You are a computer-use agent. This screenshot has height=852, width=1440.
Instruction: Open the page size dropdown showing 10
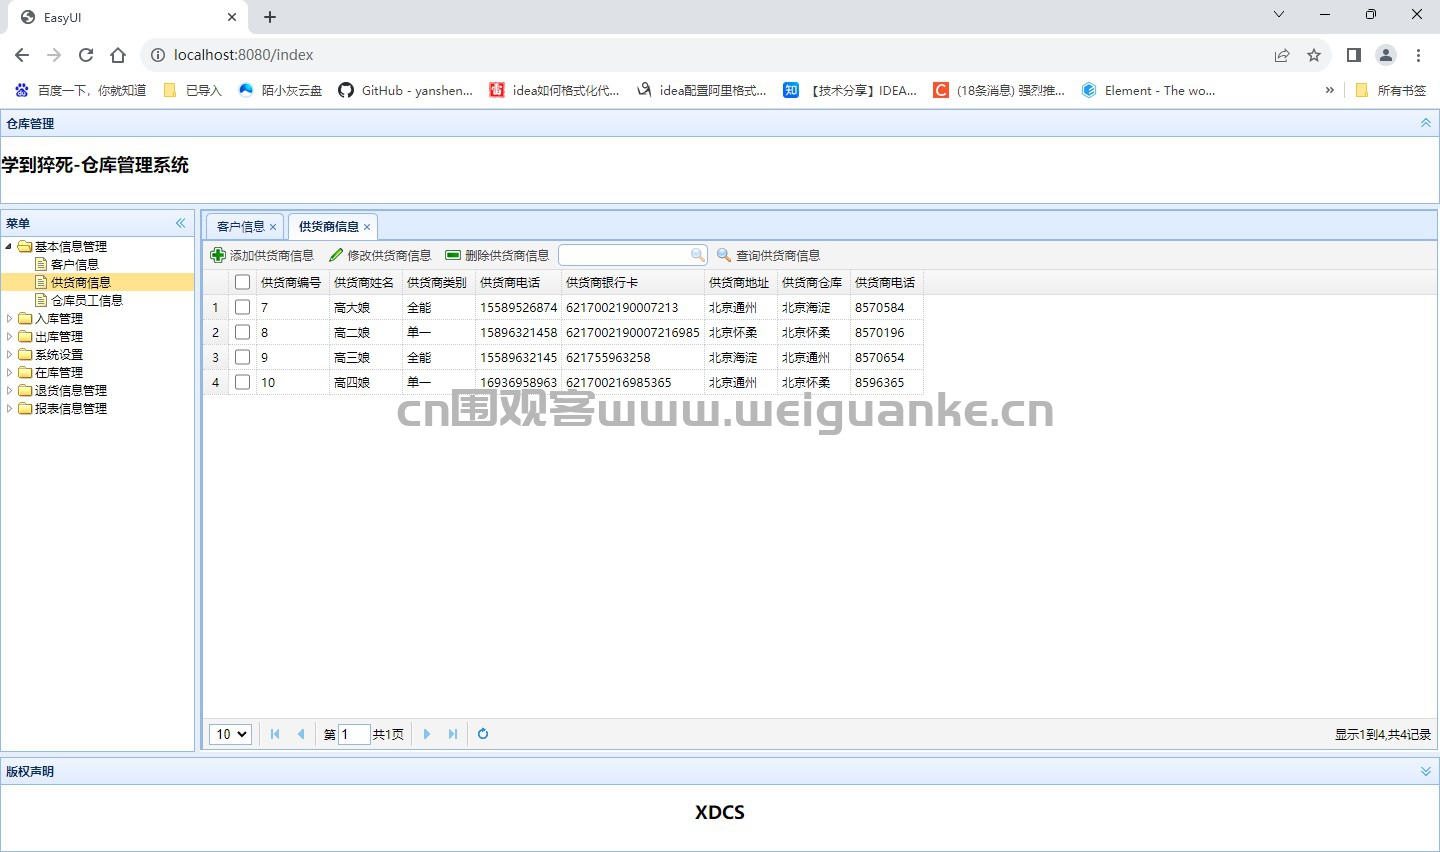tap(230, 734)
